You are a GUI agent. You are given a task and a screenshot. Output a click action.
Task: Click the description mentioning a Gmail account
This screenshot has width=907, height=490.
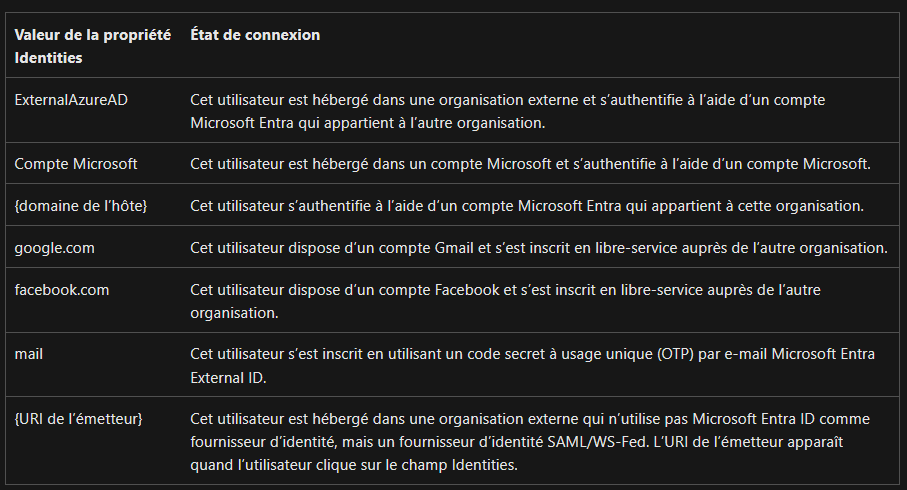(x=539, y=248)
